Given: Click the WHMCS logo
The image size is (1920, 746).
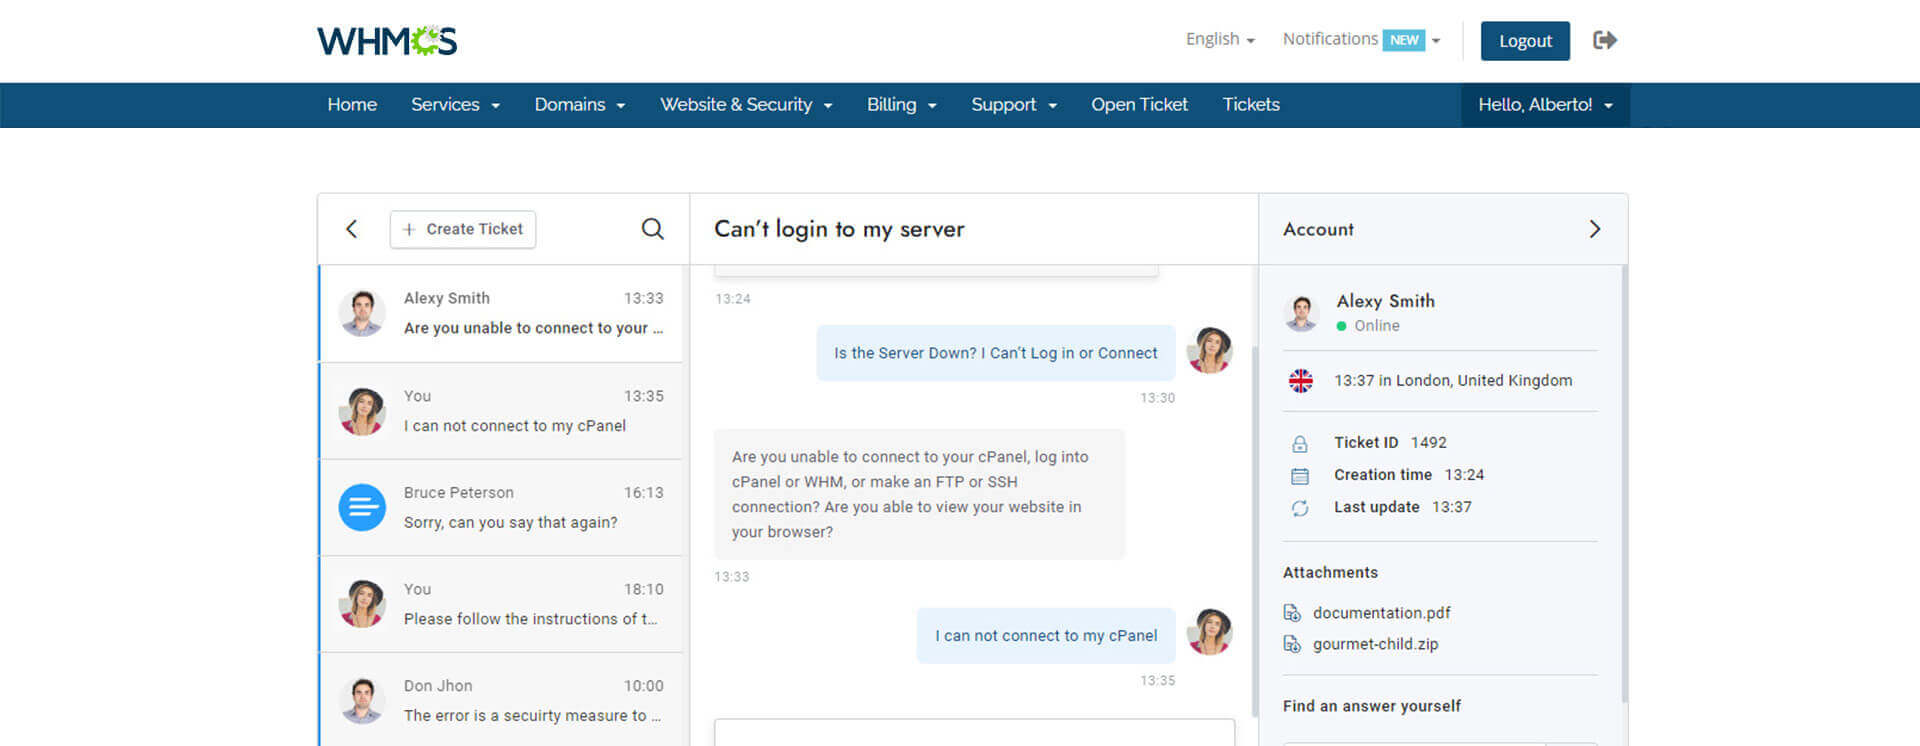Looking at the screenshot, I should click(x=387, y=41).
